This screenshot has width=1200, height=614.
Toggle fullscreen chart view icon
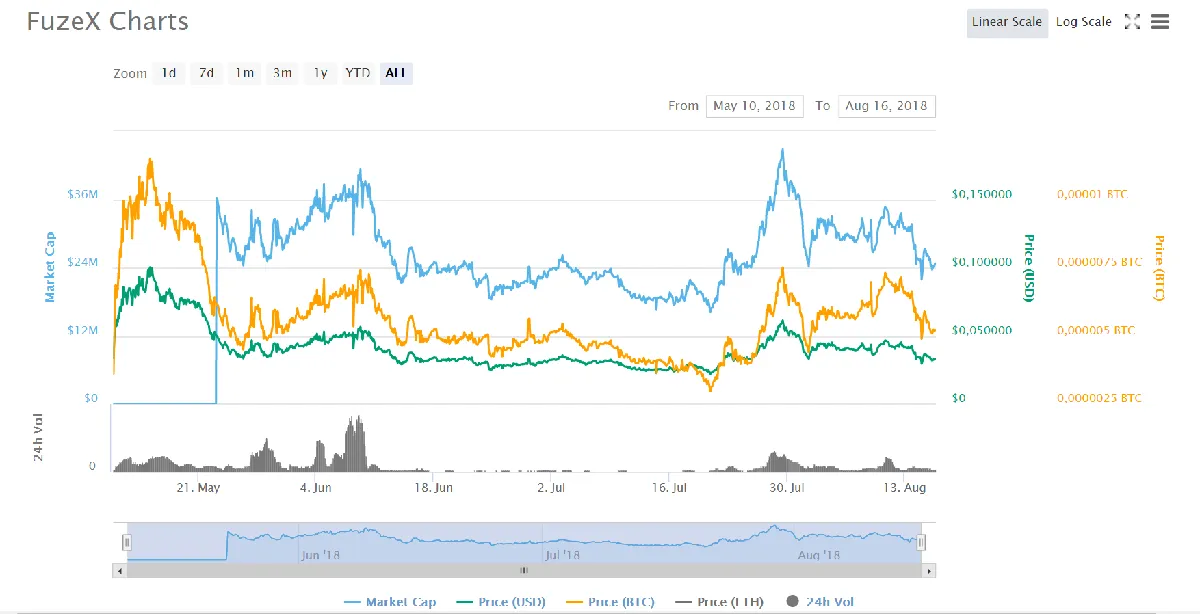(x=1132, y=22)
